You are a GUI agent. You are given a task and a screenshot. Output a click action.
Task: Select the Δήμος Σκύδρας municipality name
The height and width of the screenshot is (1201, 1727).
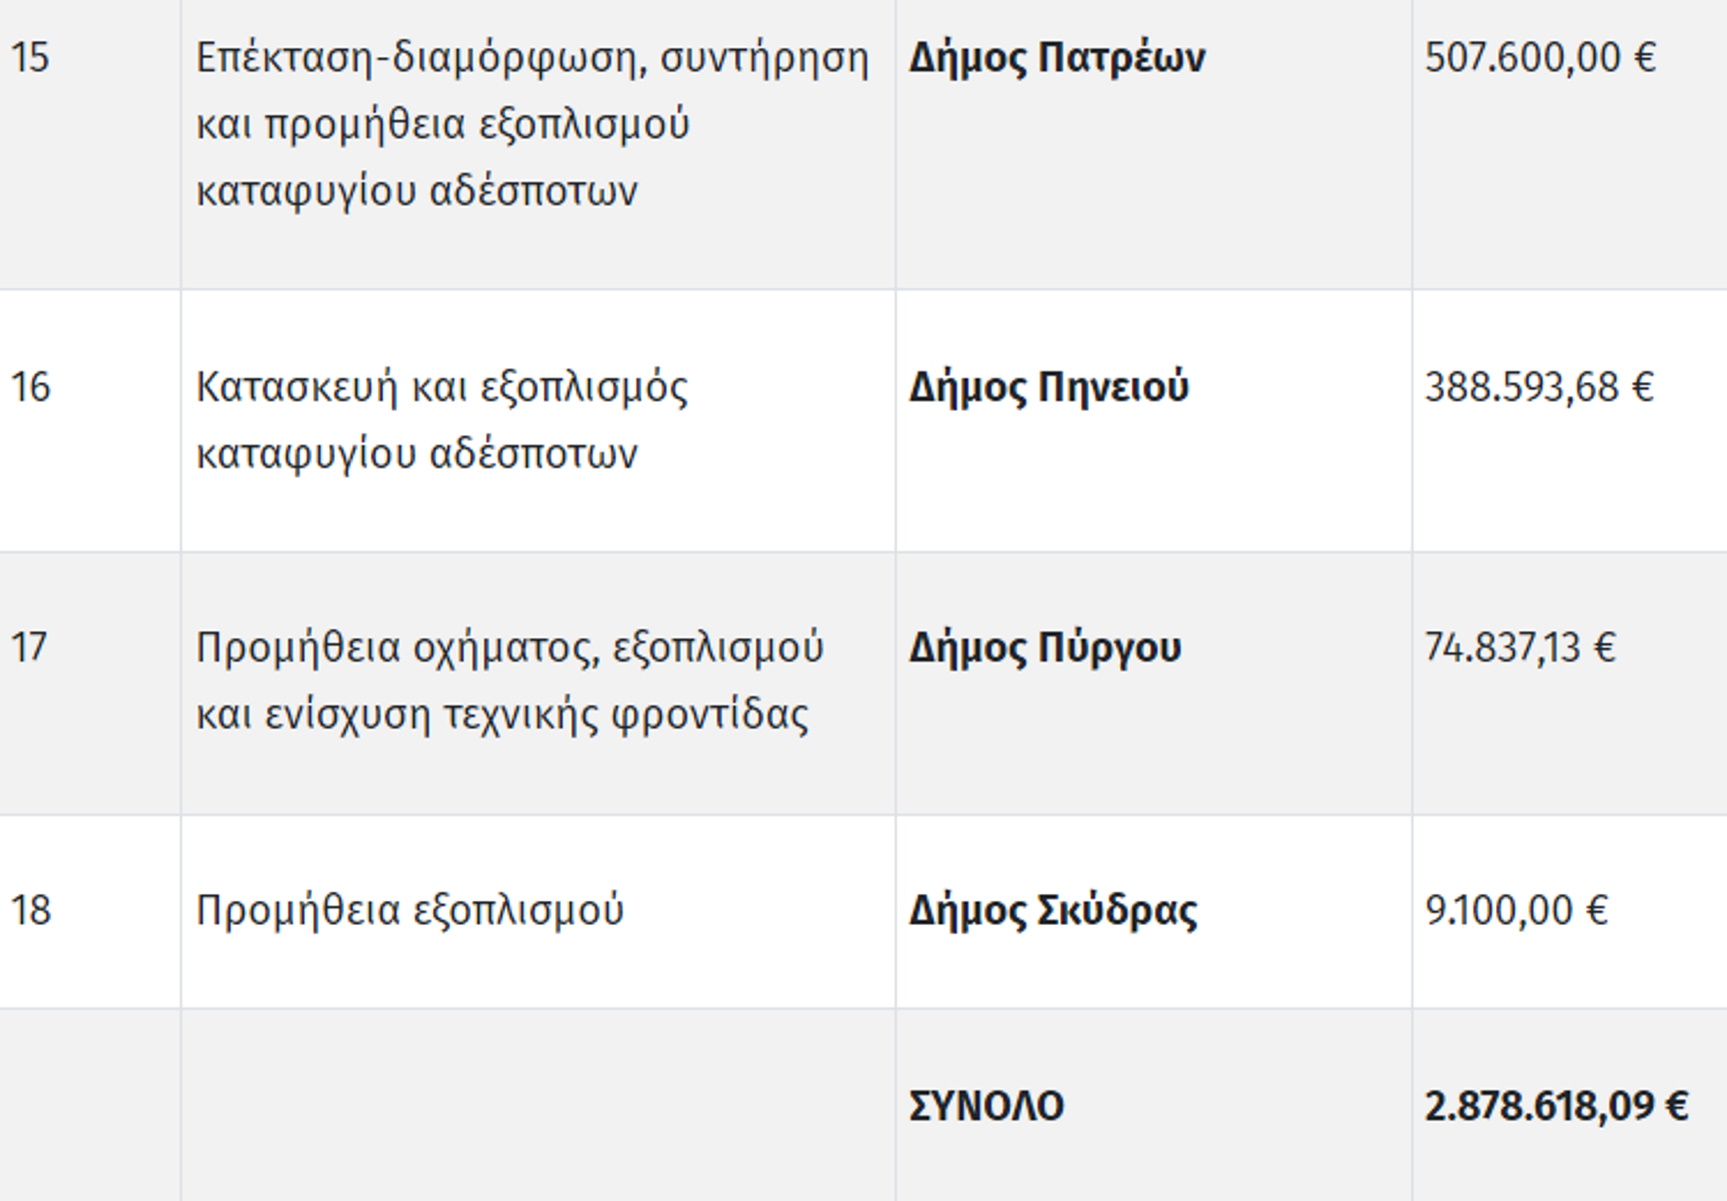1053,911
